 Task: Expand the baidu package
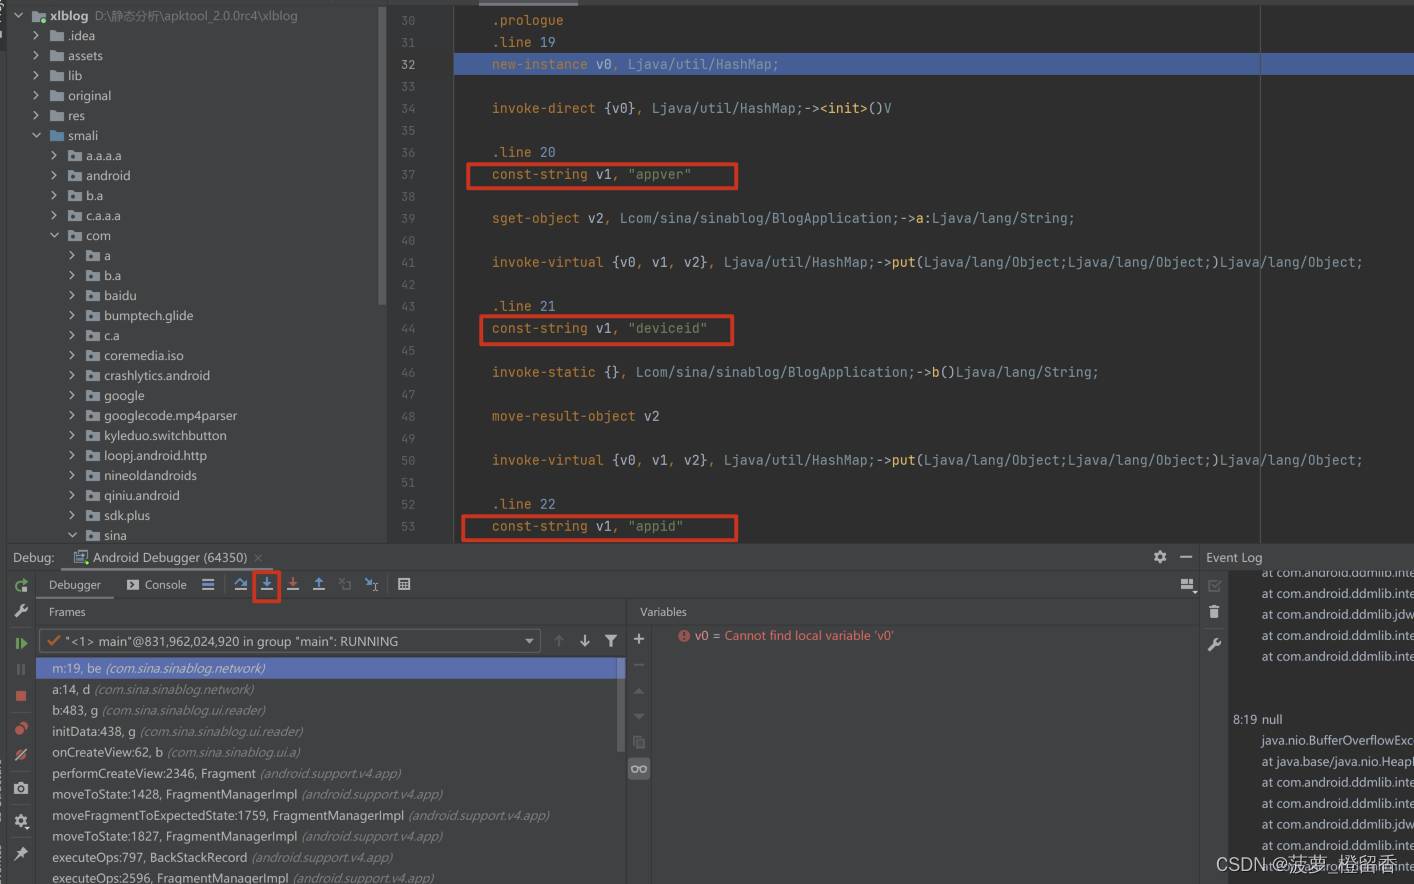coord(72,296)
